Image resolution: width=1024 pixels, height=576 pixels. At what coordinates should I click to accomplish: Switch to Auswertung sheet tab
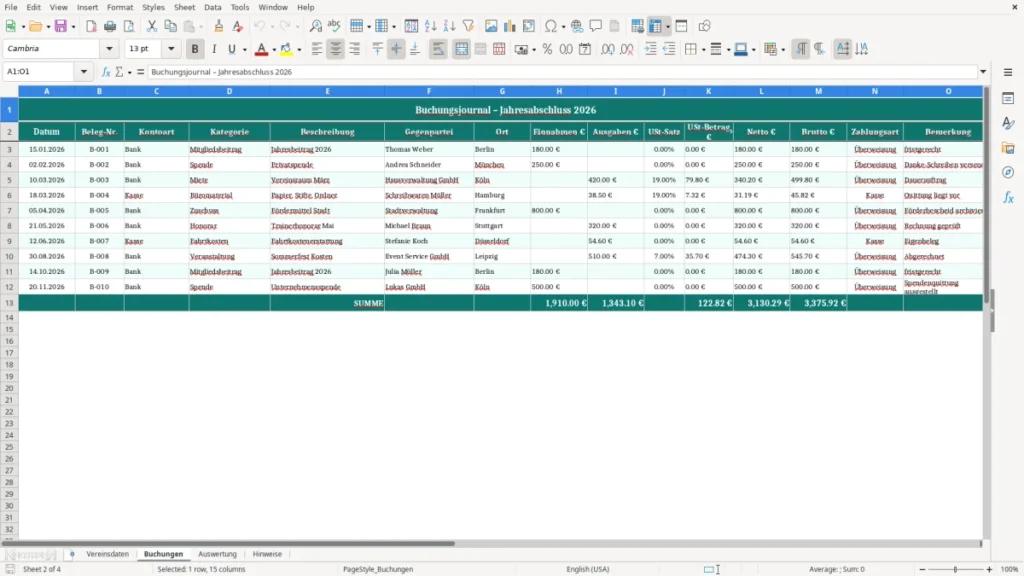click(217, 554)
